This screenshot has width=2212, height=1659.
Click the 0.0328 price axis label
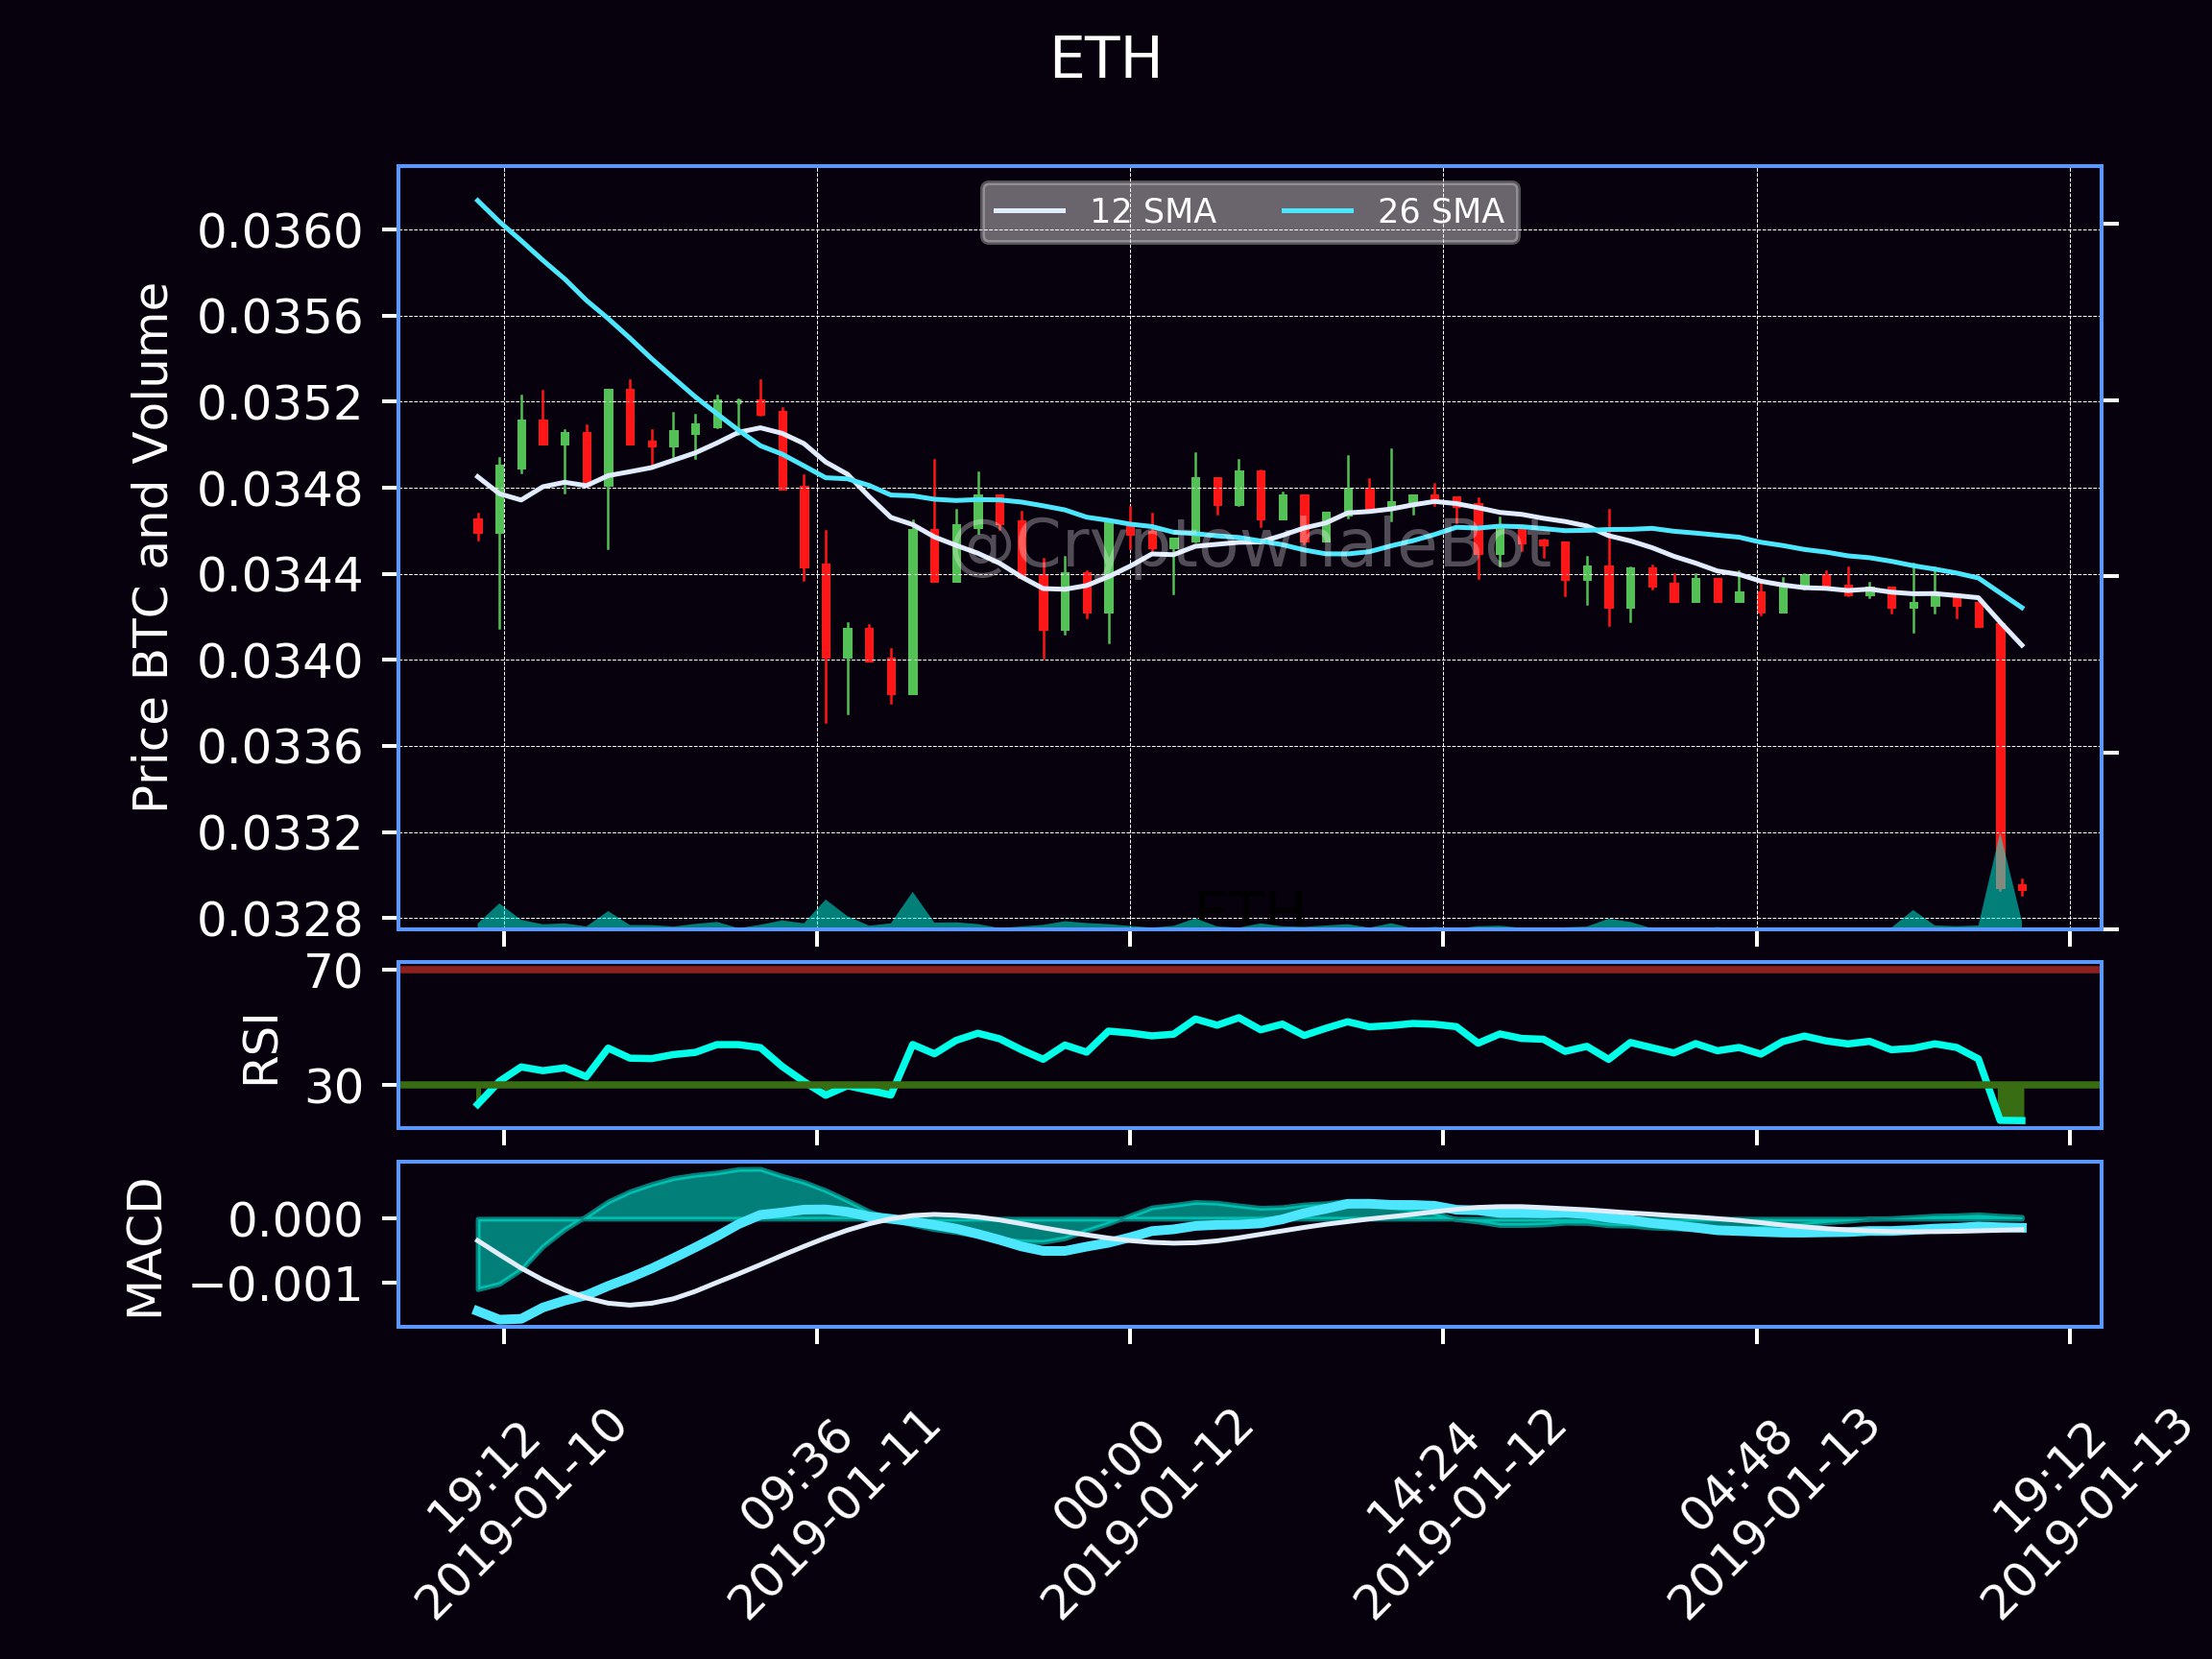coord(280,920)
